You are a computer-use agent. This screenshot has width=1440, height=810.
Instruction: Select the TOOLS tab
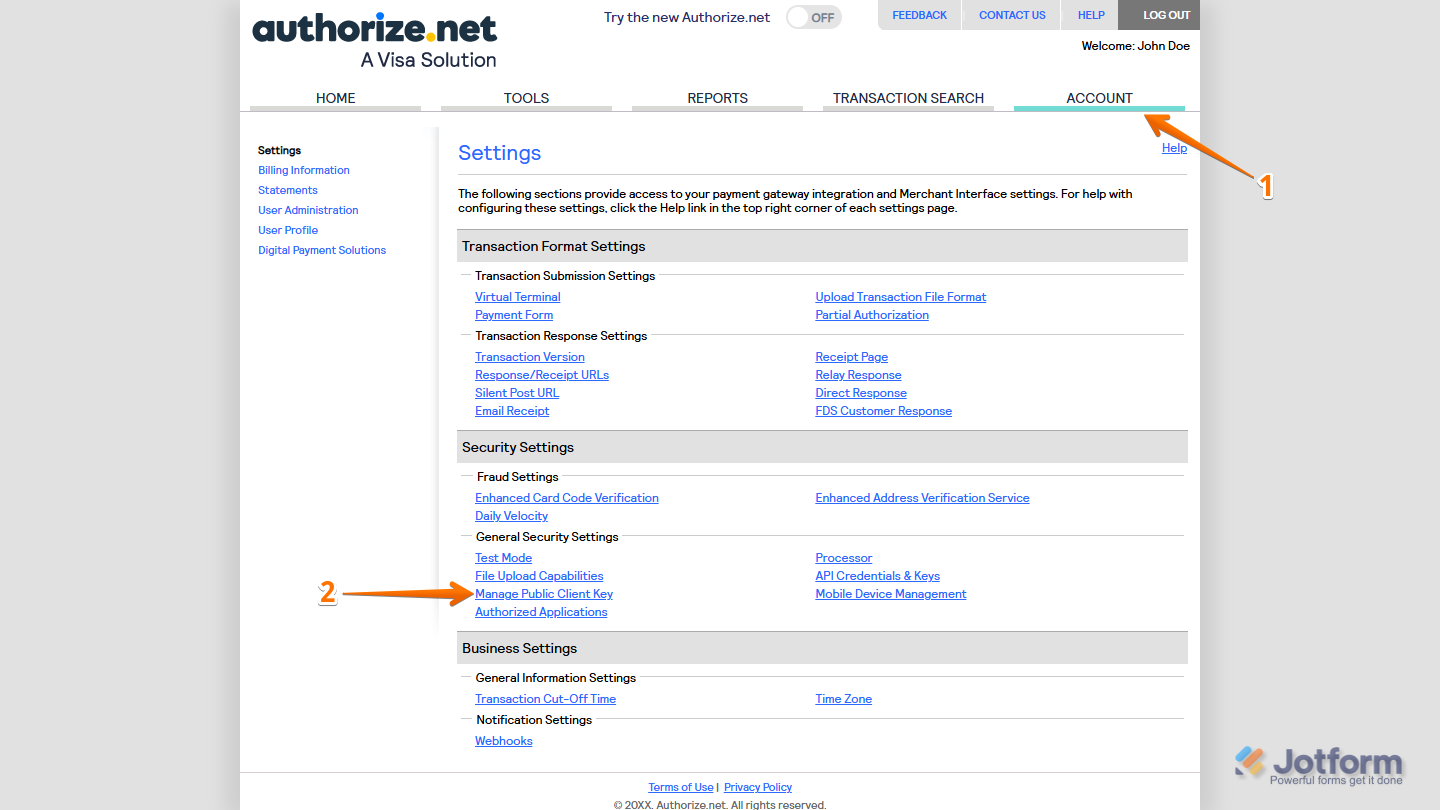click(x=526, y=97)
